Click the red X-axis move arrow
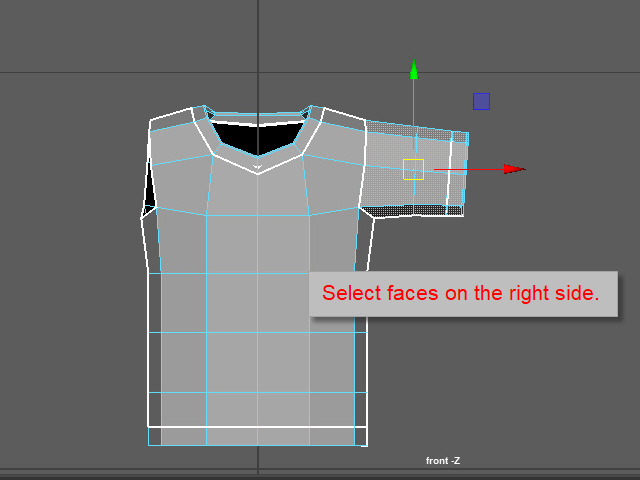Viewport: 640px width, 480px height. [513, 169]
